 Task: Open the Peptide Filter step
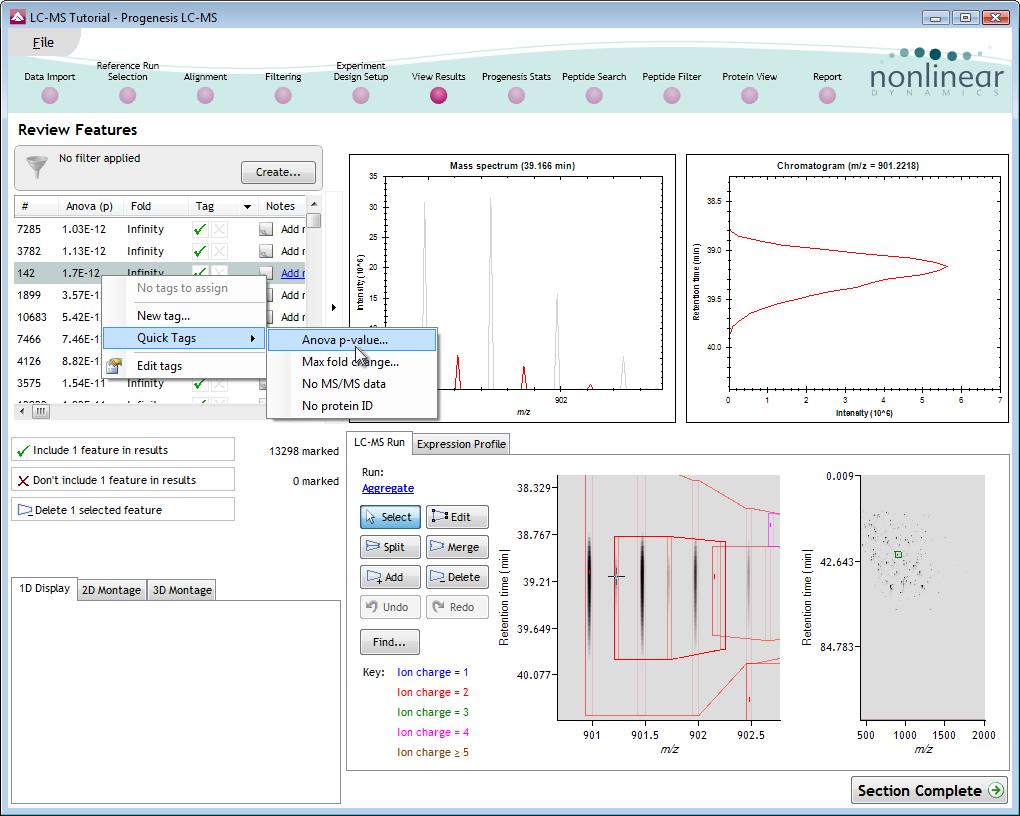click(671, 95)
